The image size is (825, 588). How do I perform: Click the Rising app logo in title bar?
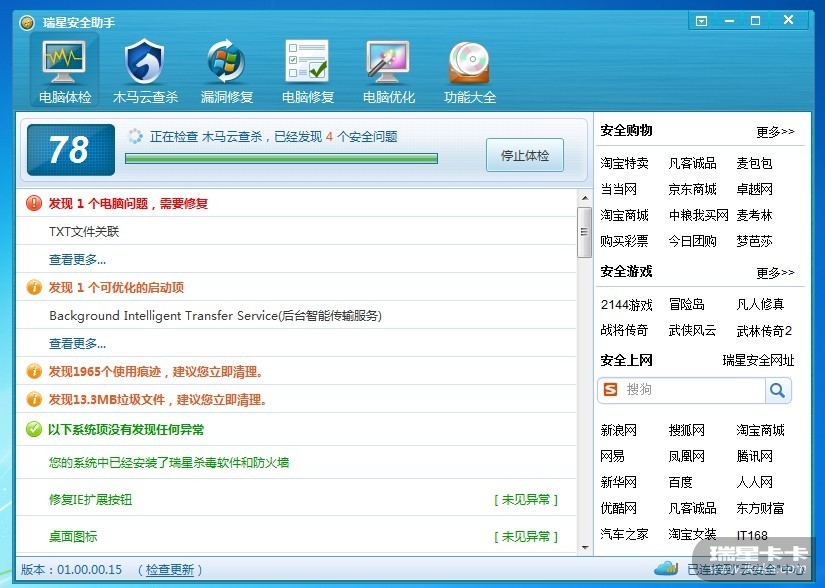tap(26, 23)
